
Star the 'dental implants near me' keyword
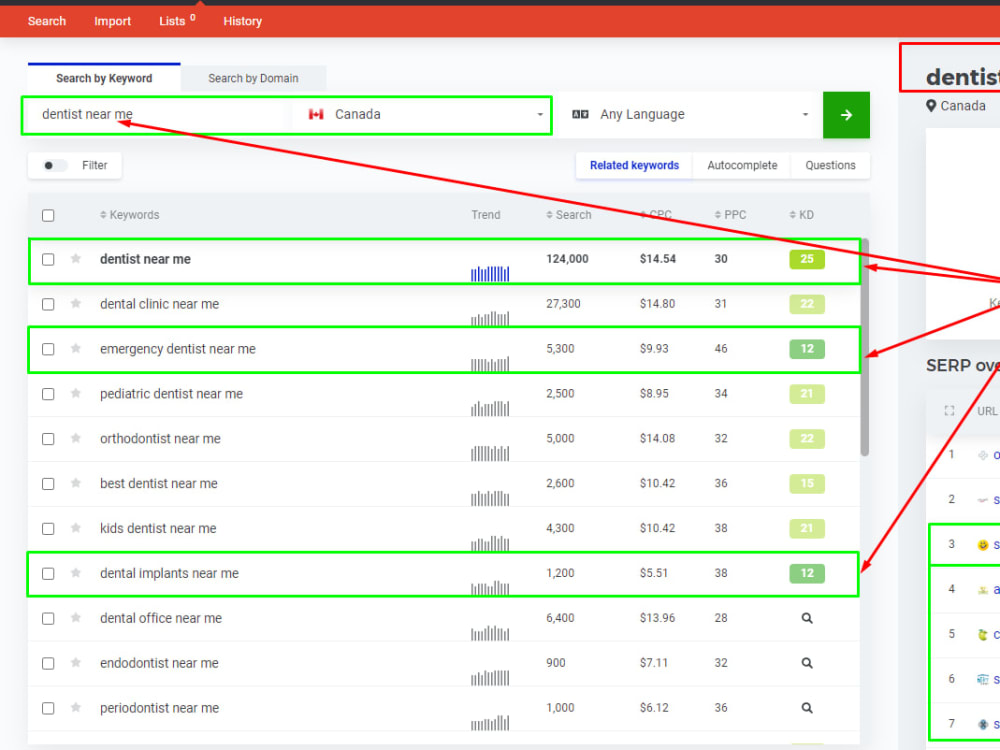click(76, 573)
